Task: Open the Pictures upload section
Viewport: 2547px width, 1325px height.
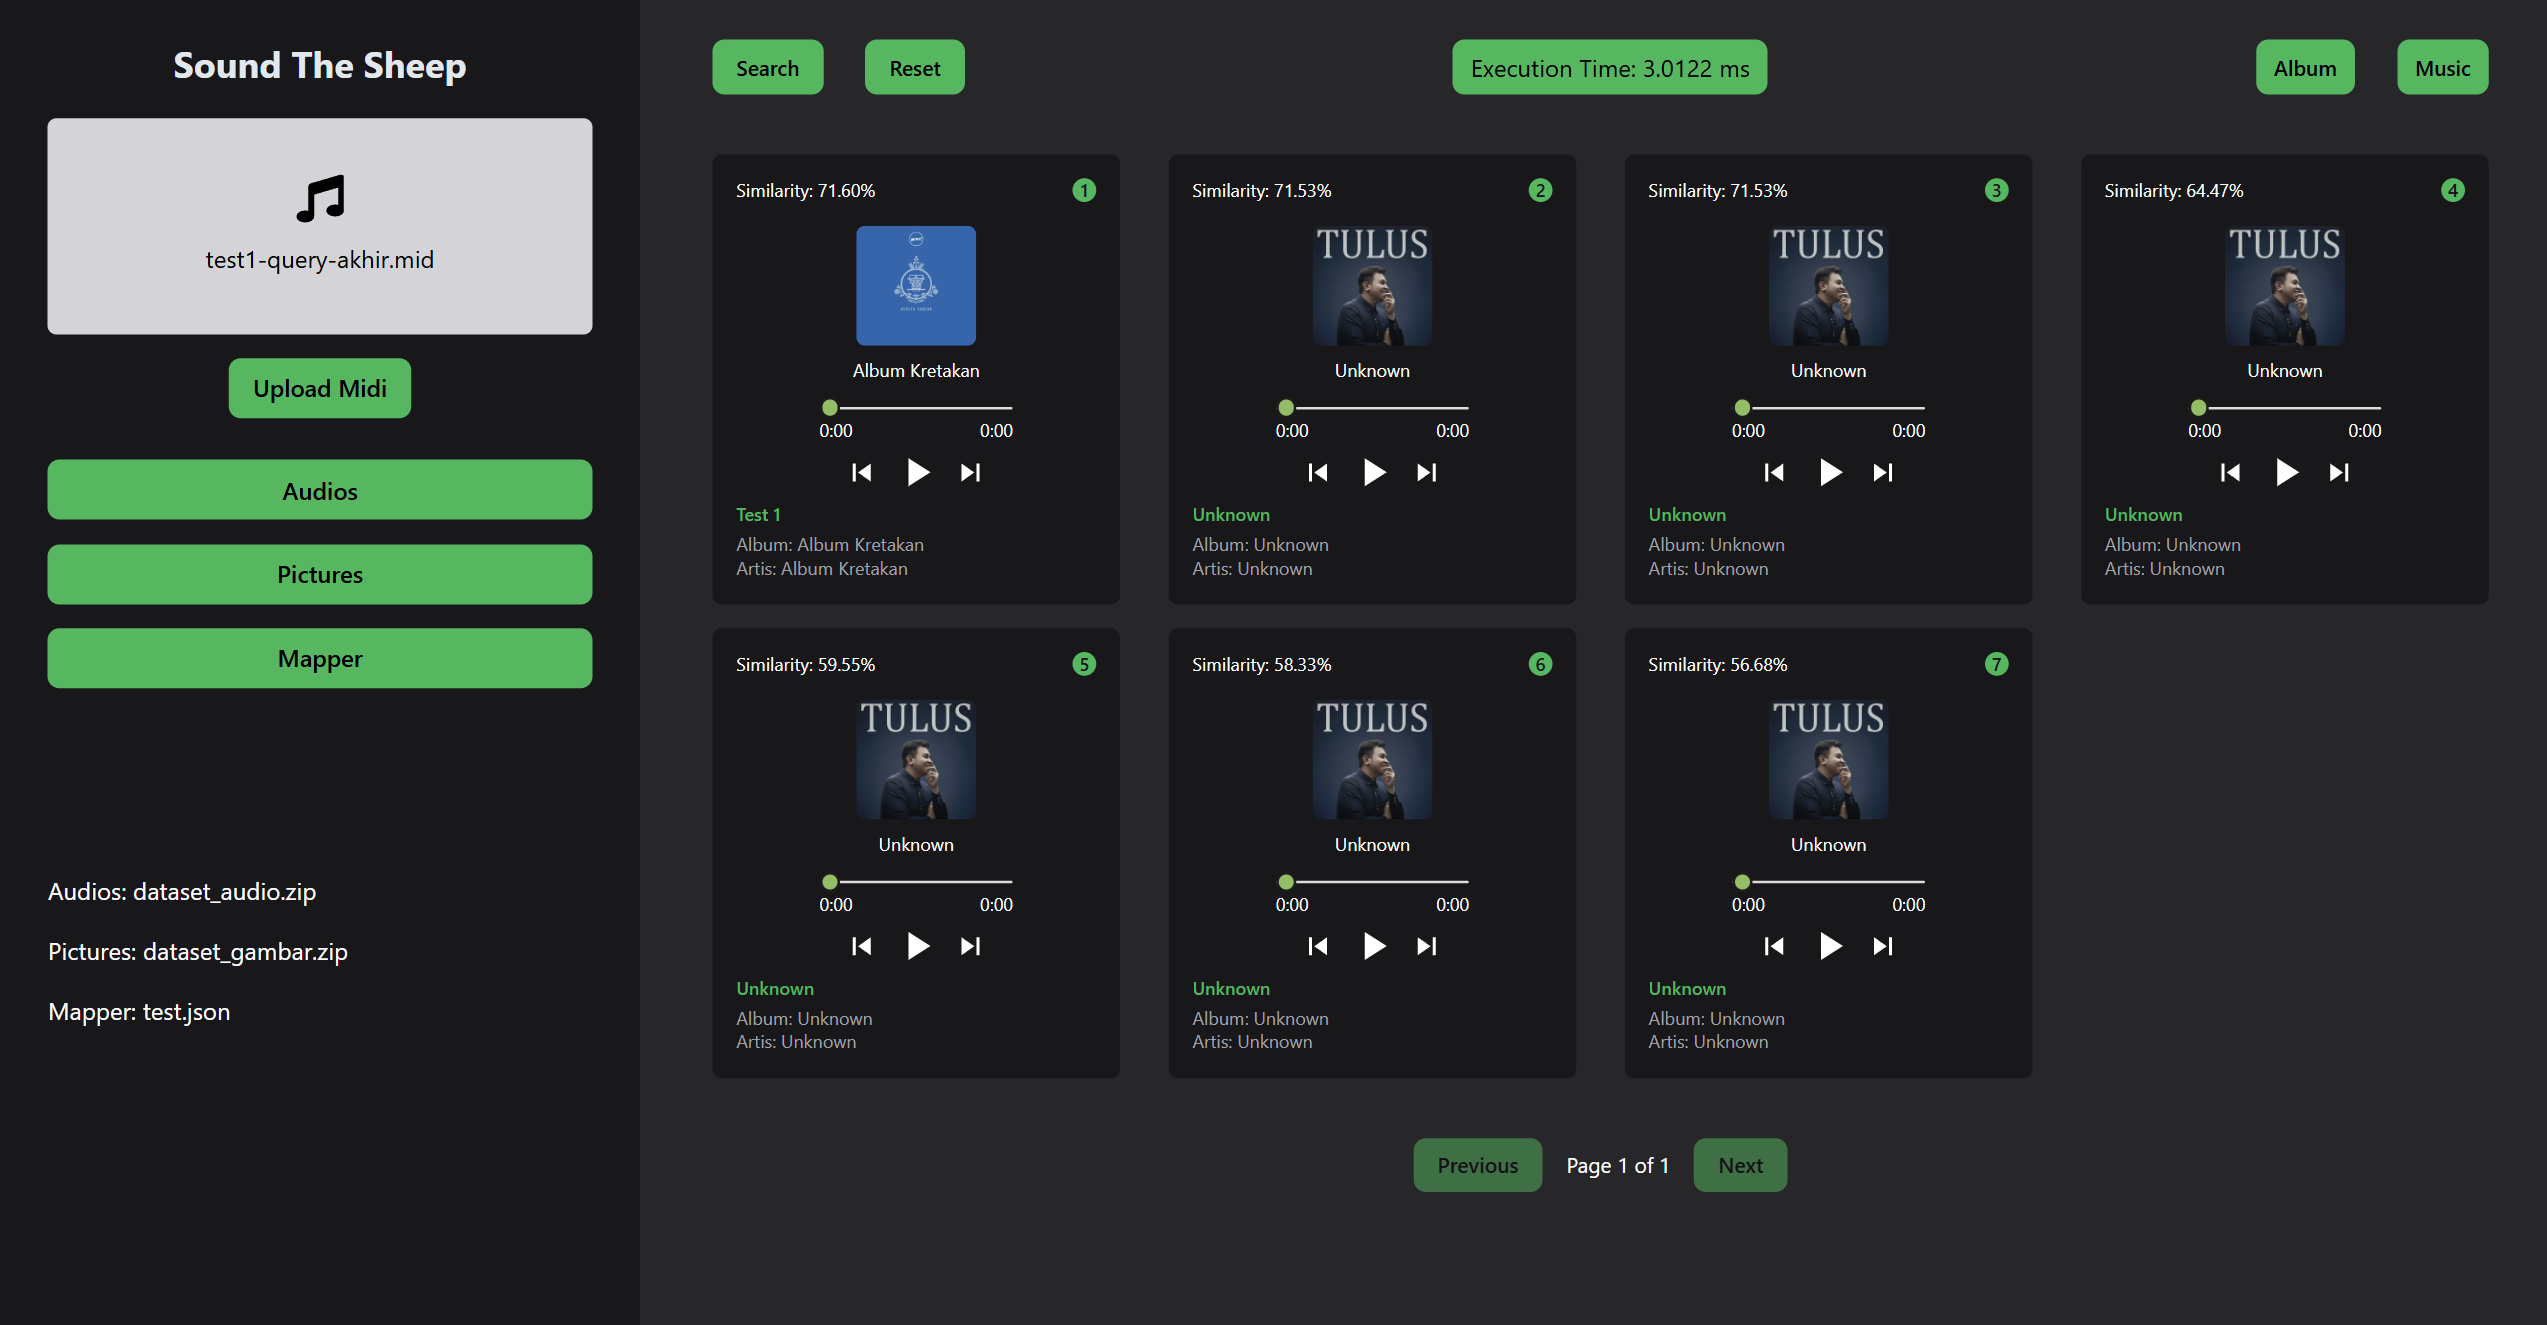Action: click(319, 574)
